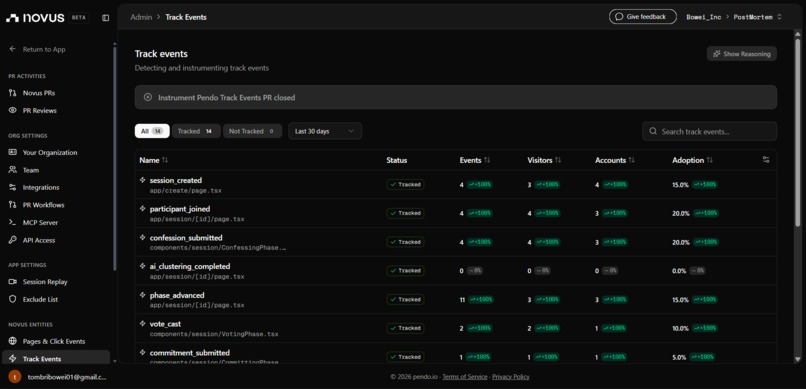Select the Not Tracked 0 filter tab
Viewport: 806px width, 389px height.
point(252,131)
